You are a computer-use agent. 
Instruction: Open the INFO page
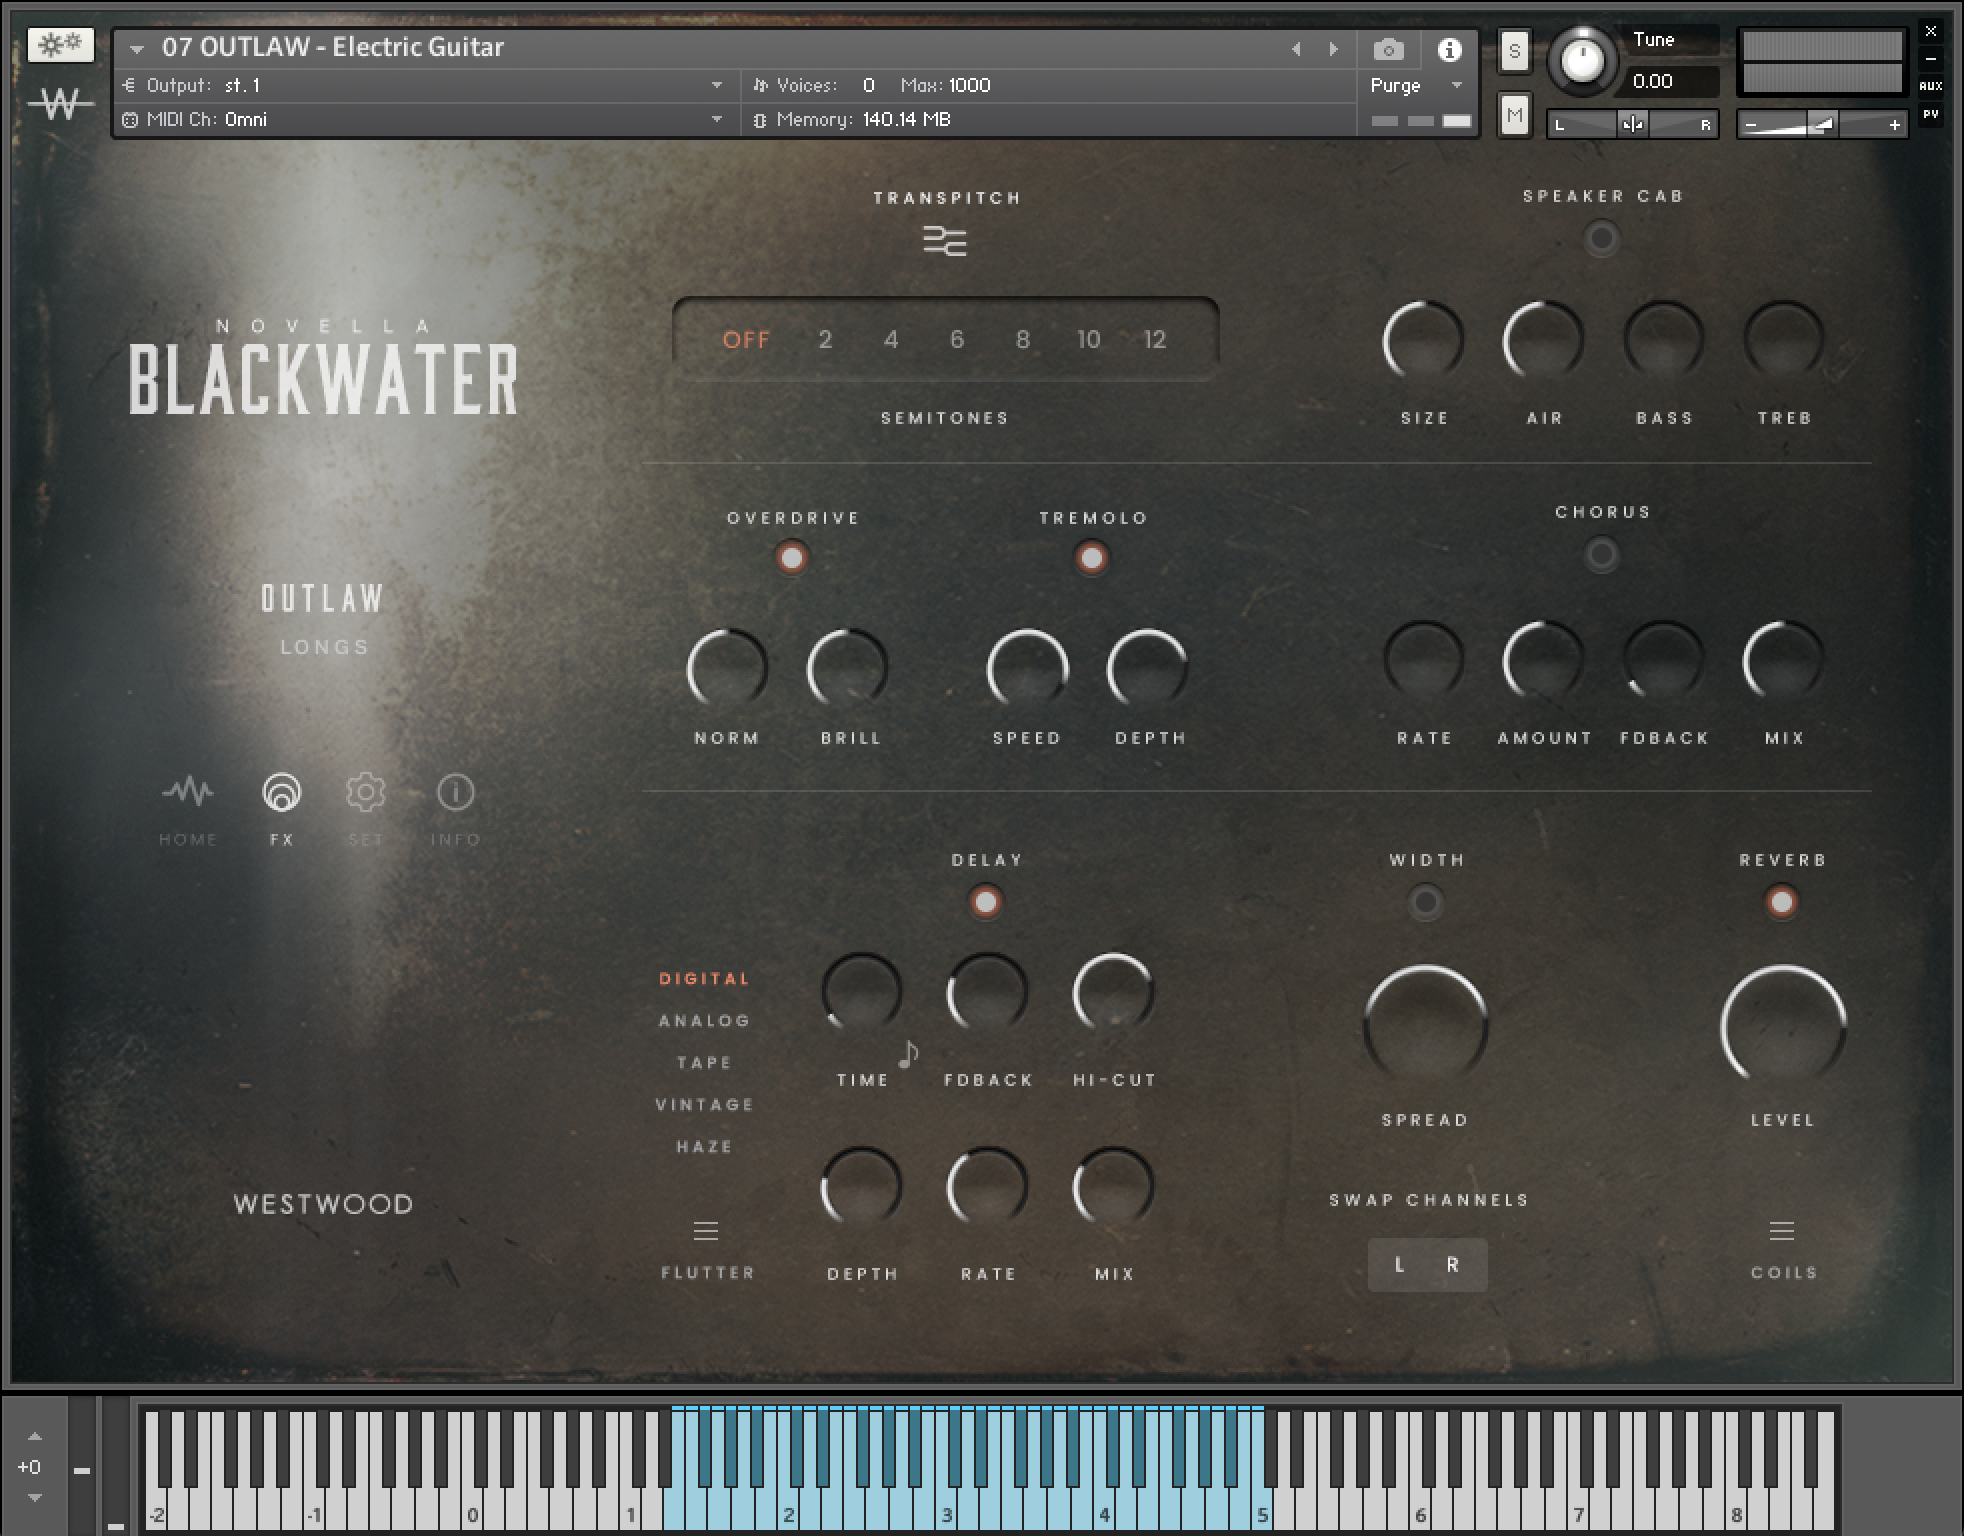click(x=456, y=792)
